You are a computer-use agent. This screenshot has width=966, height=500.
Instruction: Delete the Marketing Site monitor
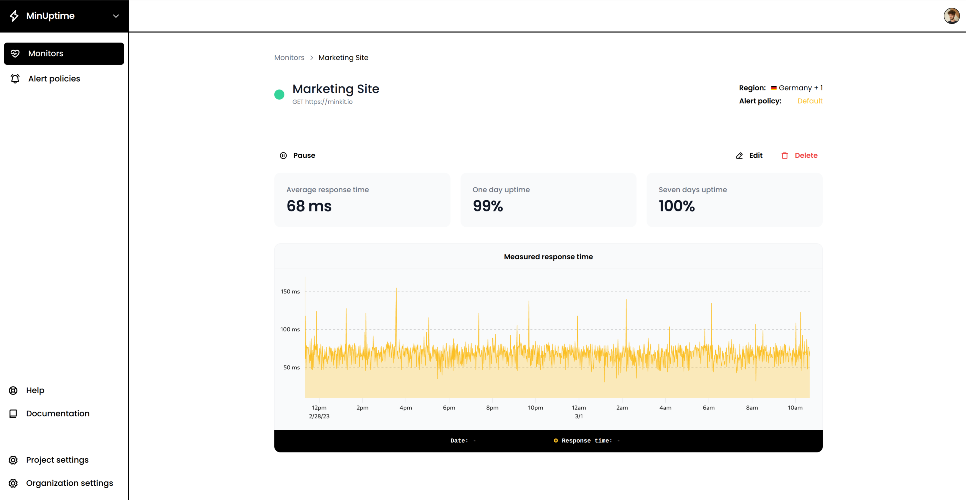(x=799, y=156)
